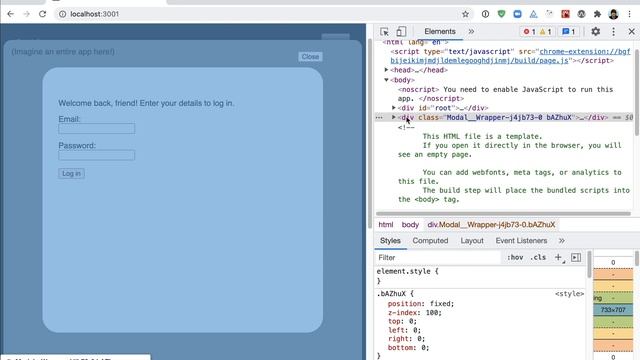The height and width of the screenshot is (360, 640).
Task: Expand the head element node
Action: pyautogui.click(x=386, y=70)
